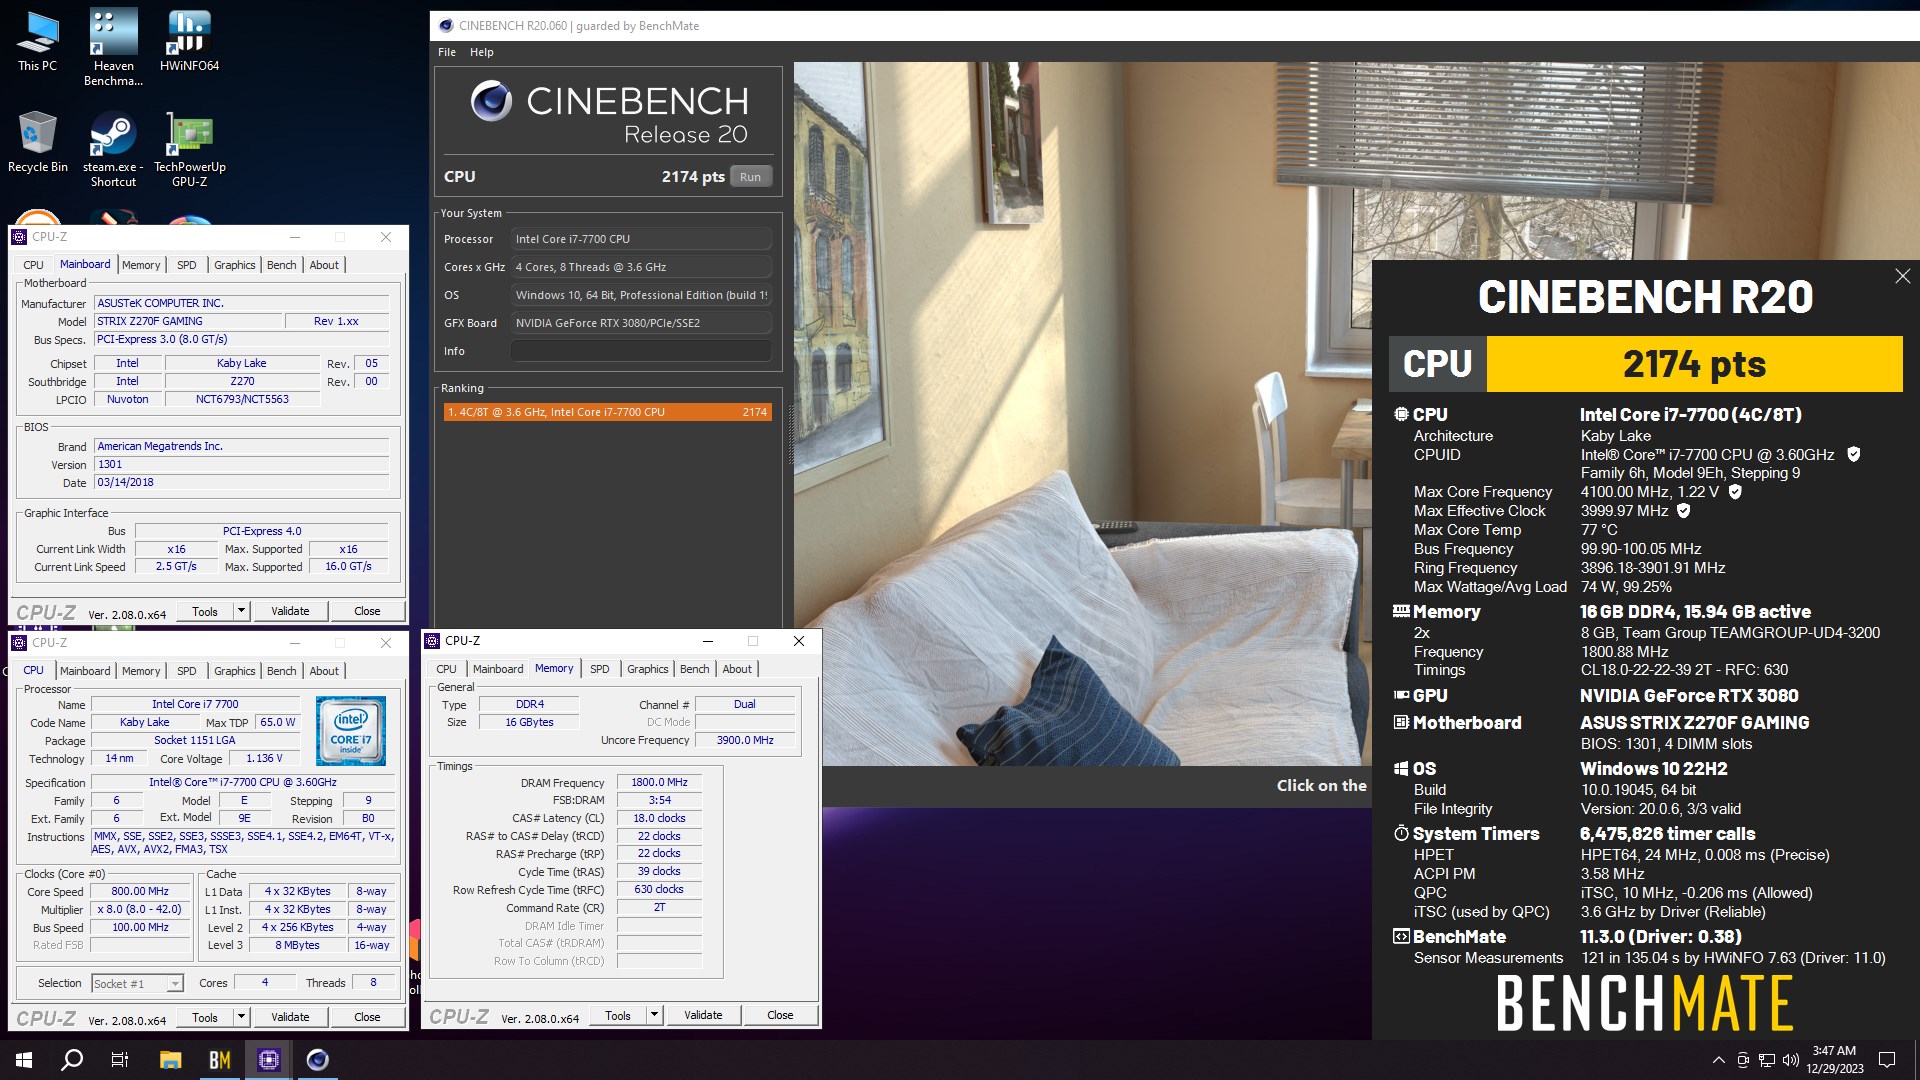Click the STRIX Z270F GAMING model field
Viewport: 1920px width, 1080px height.
click(187, 321)
